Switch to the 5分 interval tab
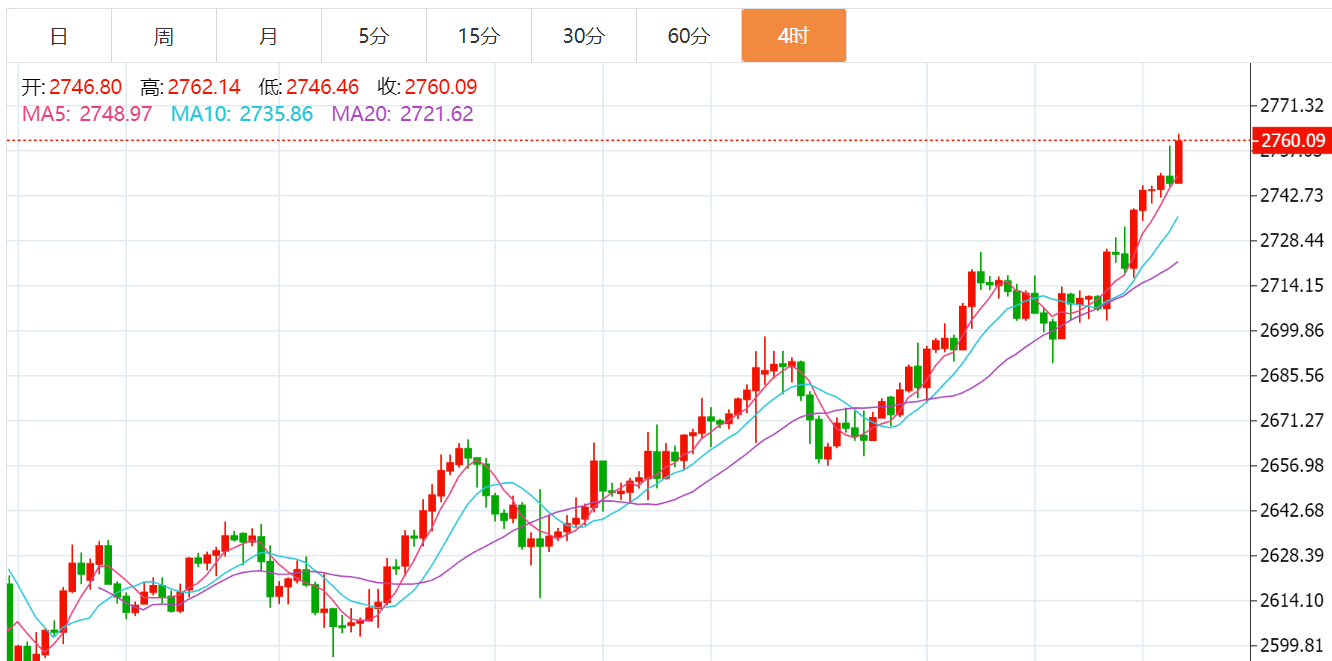1332x661 pixels. point(374,37)
